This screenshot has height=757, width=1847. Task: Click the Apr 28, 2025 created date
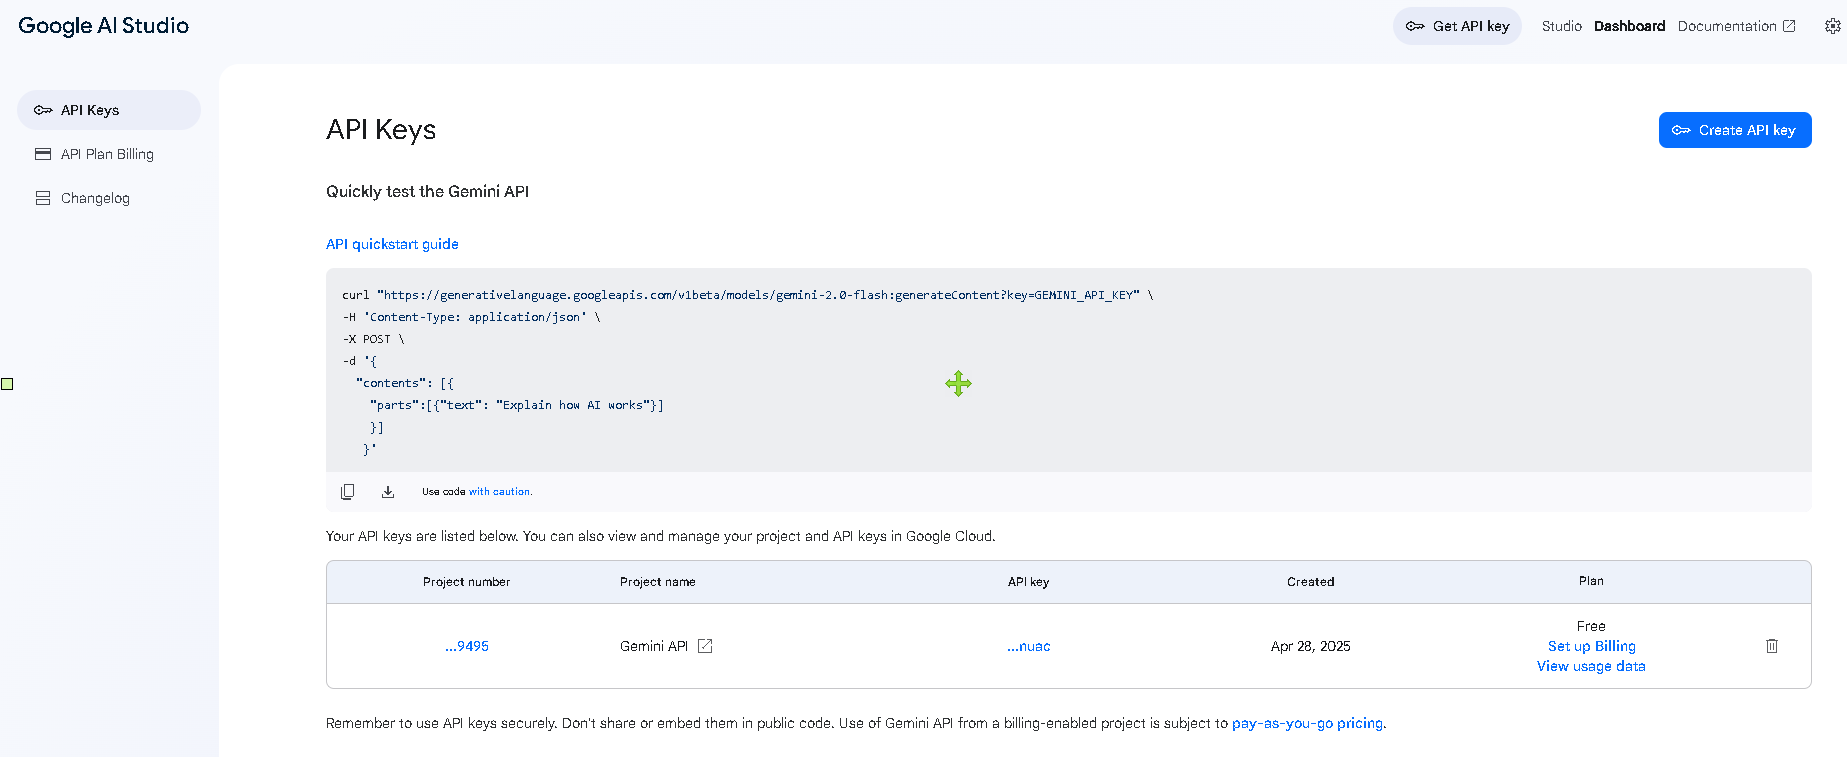tap(1310, 646)
